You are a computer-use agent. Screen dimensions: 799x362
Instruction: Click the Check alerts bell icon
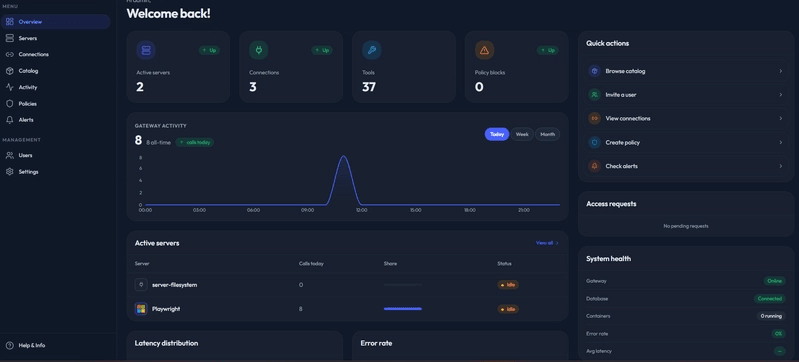595,166
